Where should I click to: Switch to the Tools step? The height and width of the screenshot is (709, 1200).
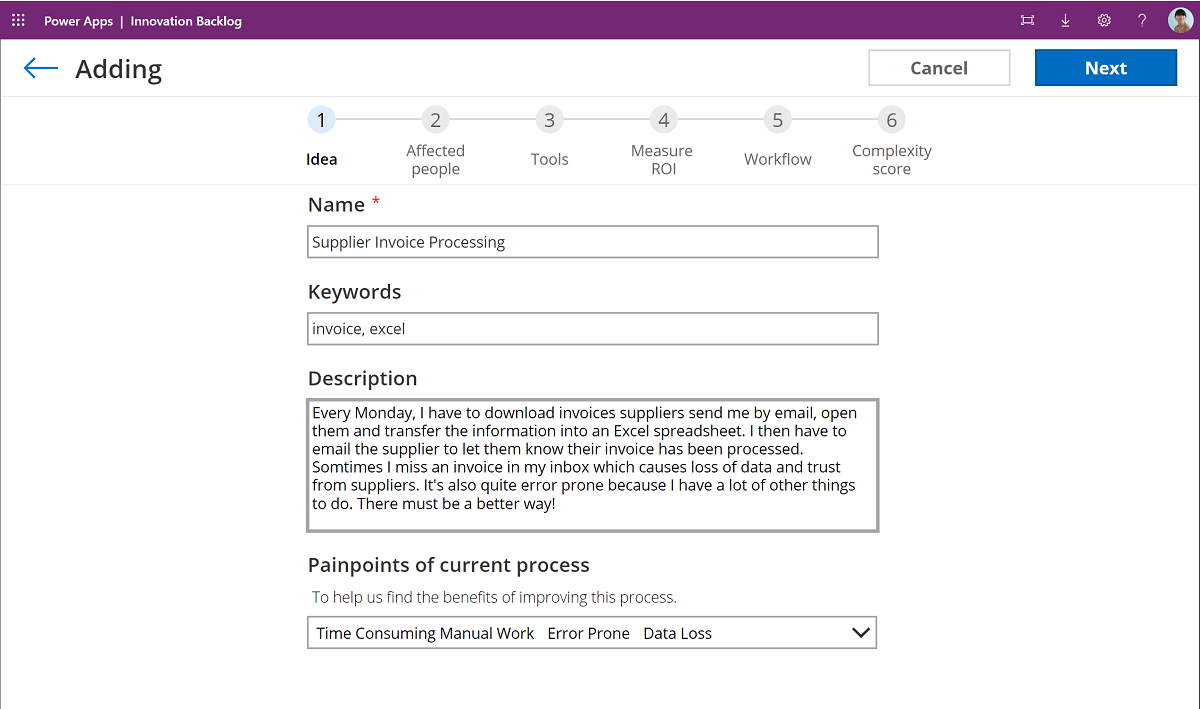pyautogui.click(x=549, y=119)
